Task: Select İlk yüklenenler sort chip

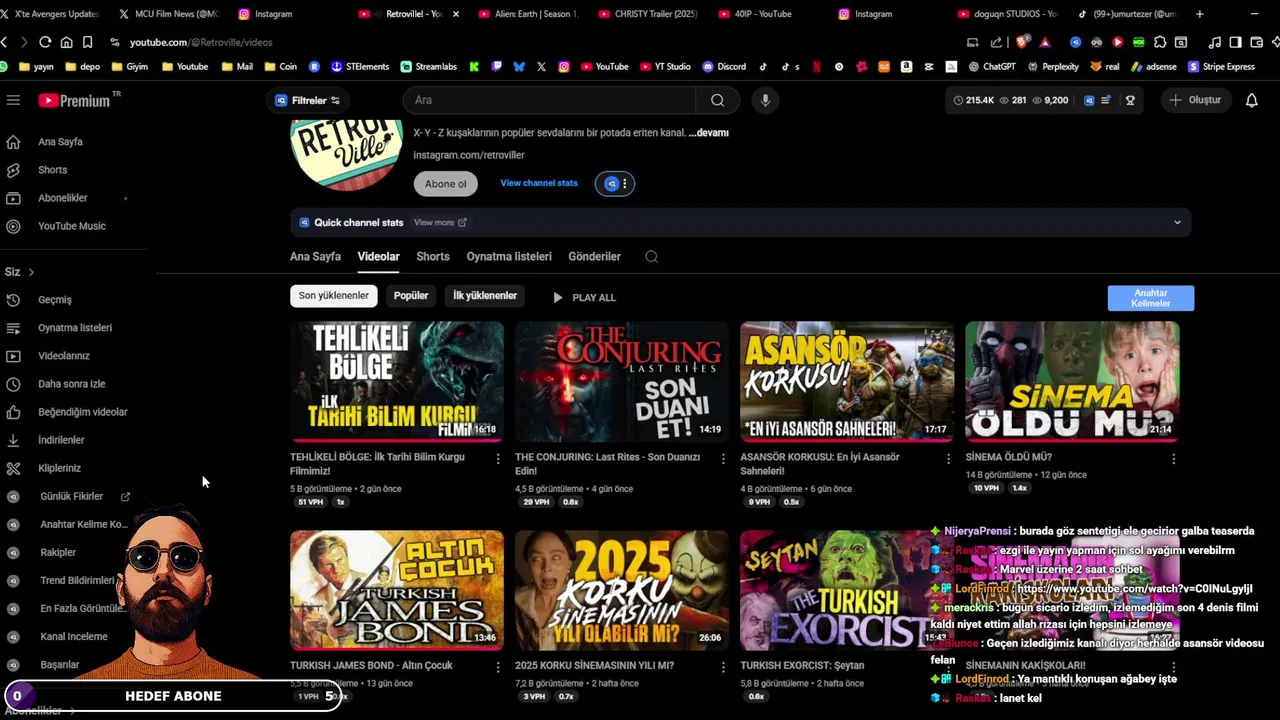Action: (x=485, y=296)
